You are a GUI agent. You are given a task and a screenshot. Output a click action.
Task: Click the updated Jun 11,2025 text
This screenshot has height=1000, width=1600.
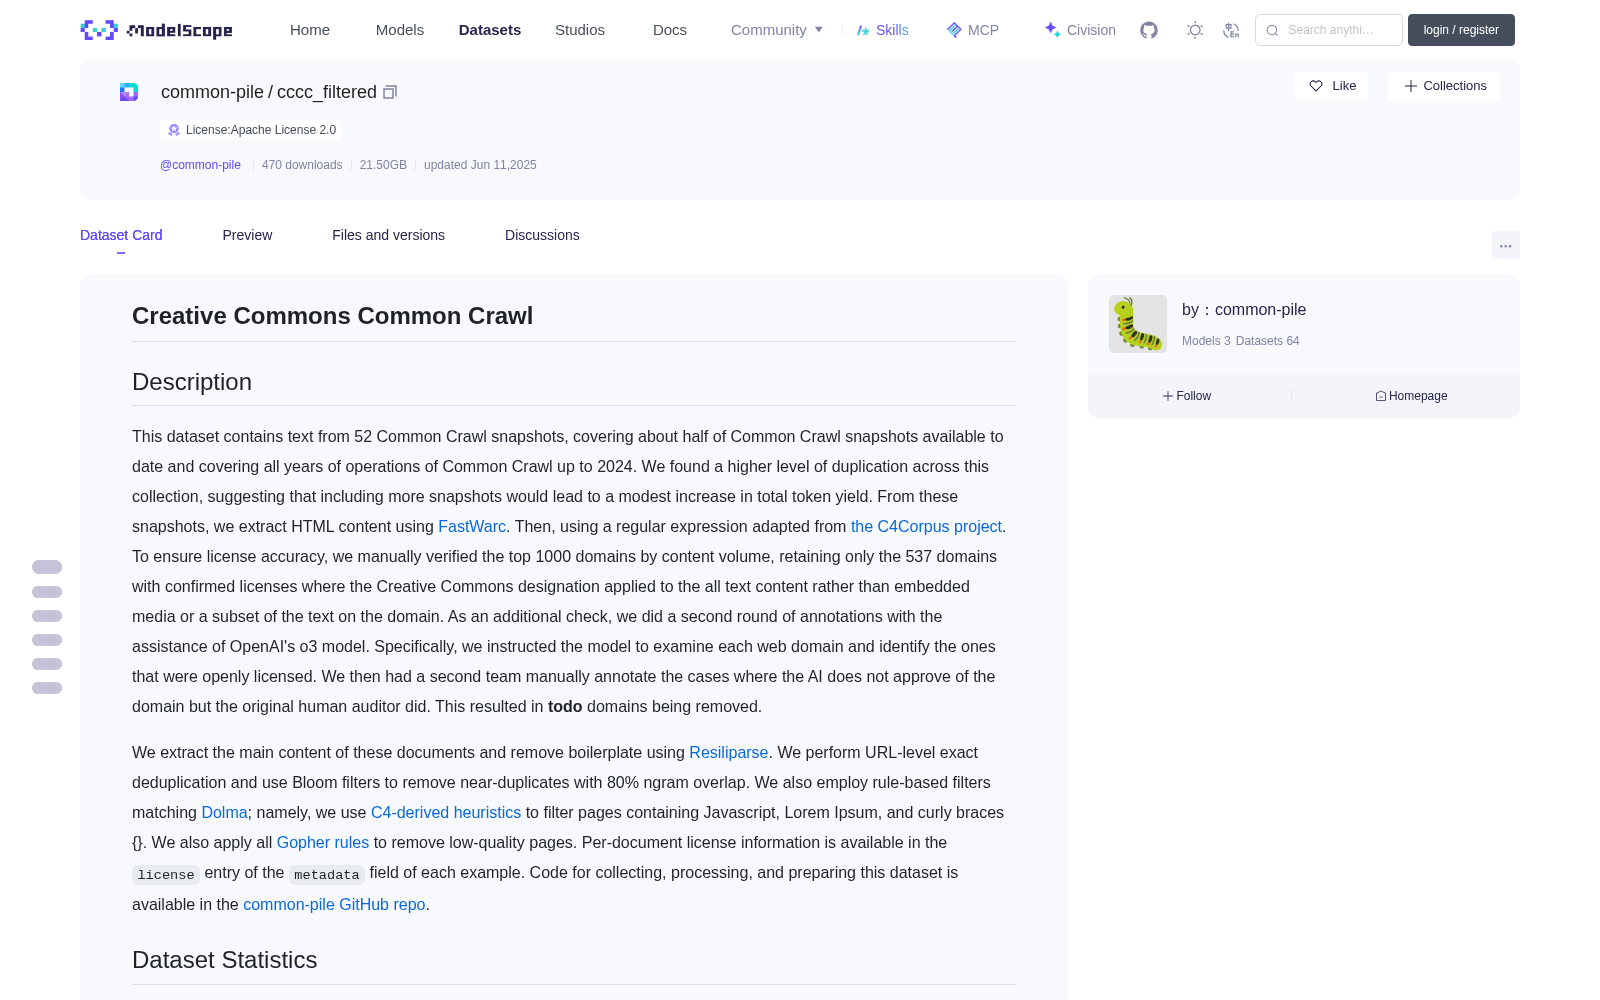click(x=480, y=165)
